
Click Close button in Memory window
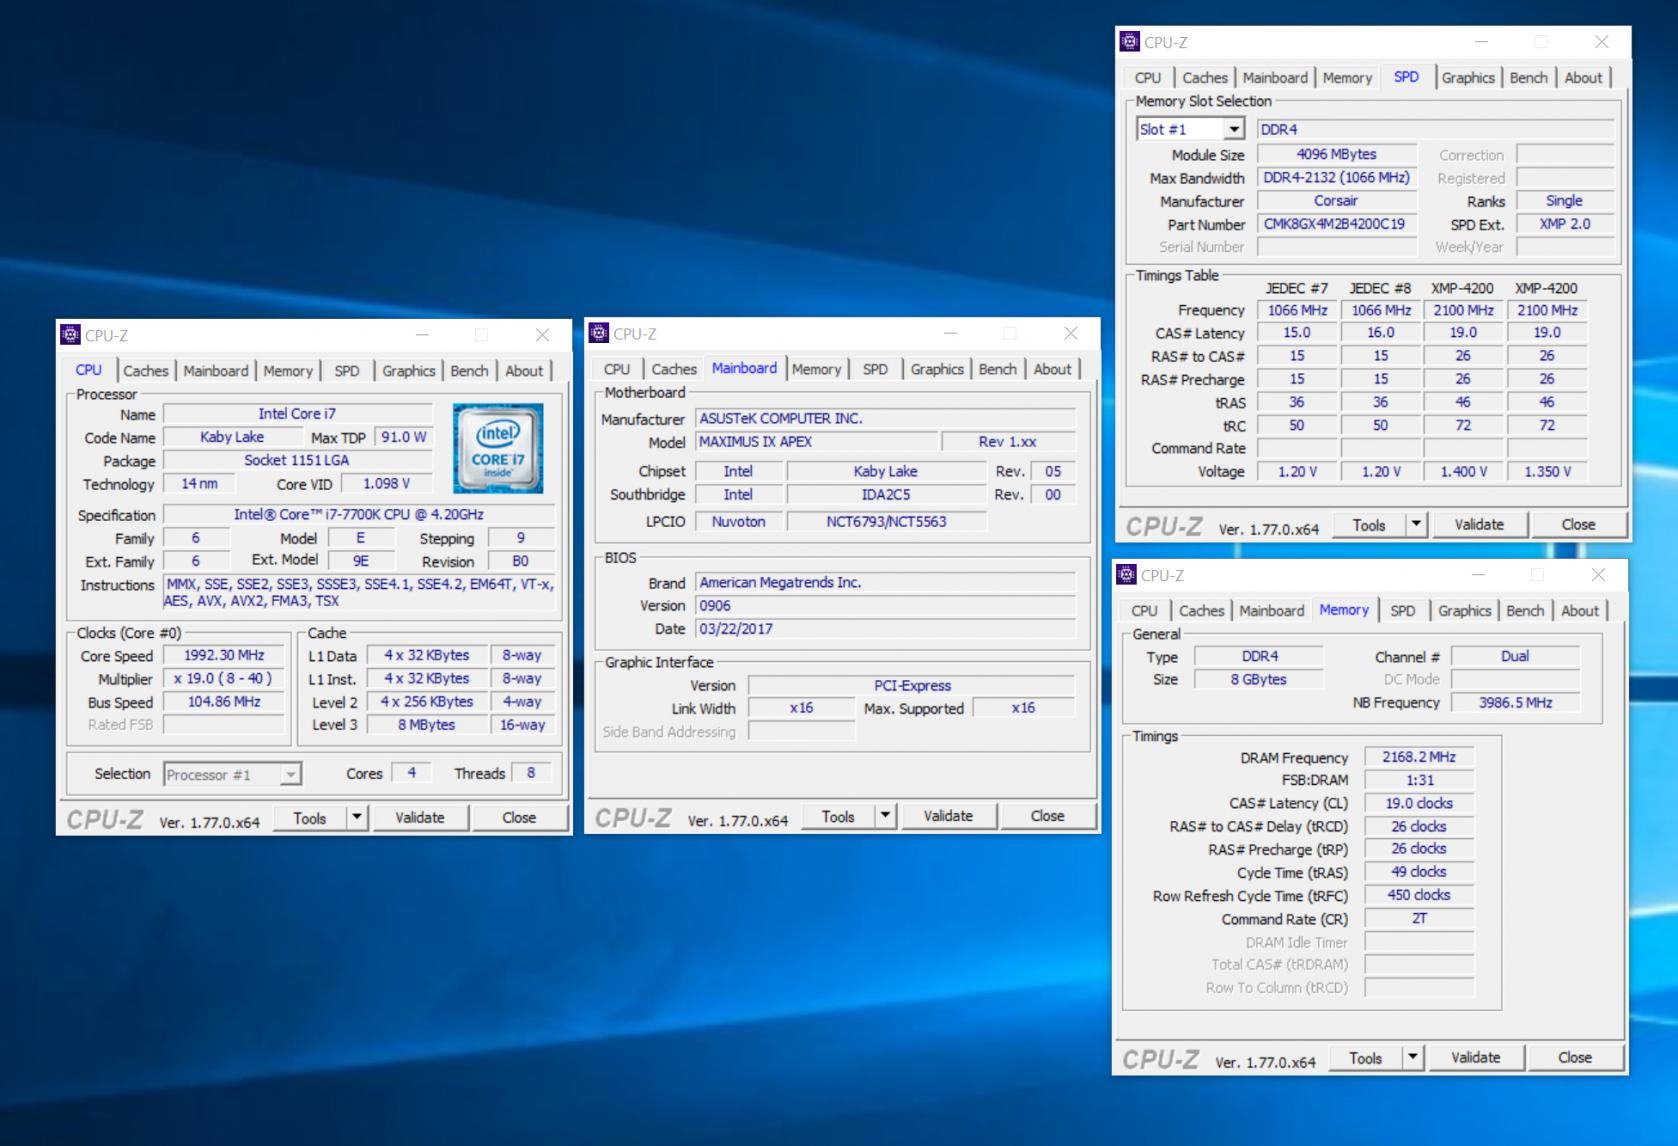pos(1574,1056)
